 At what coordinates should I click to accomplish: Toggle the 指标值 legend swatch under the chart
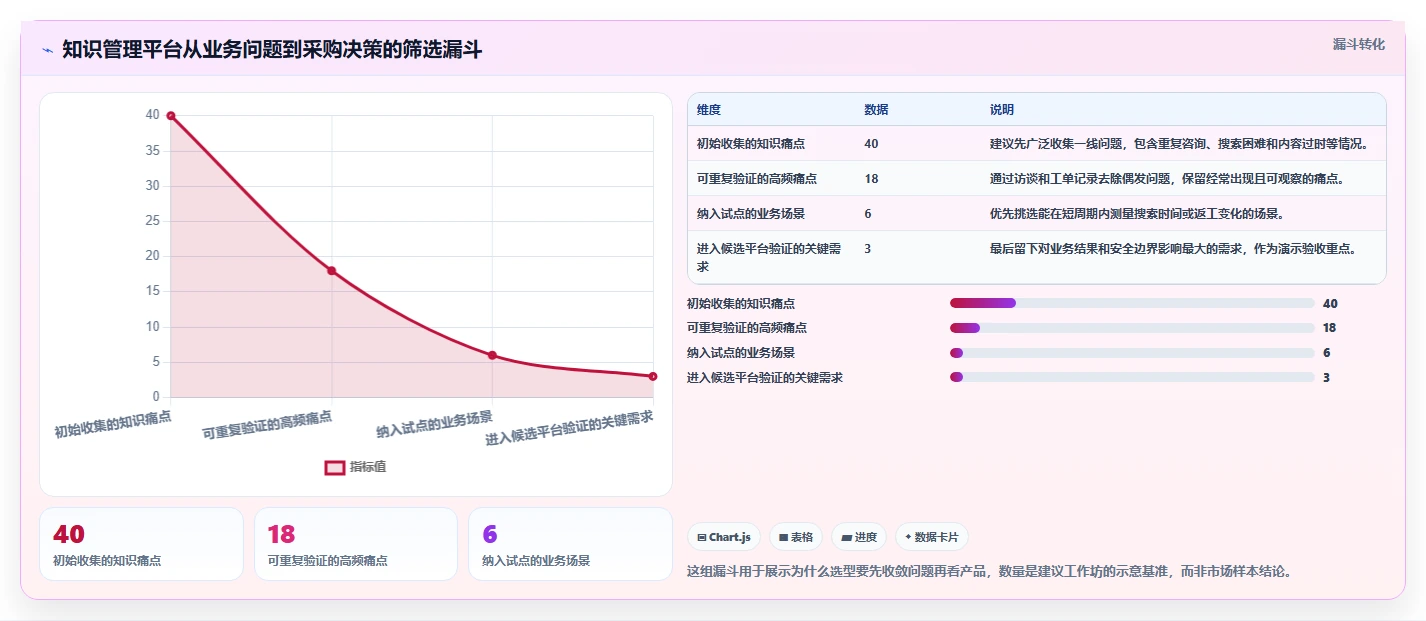pos(335,467)
